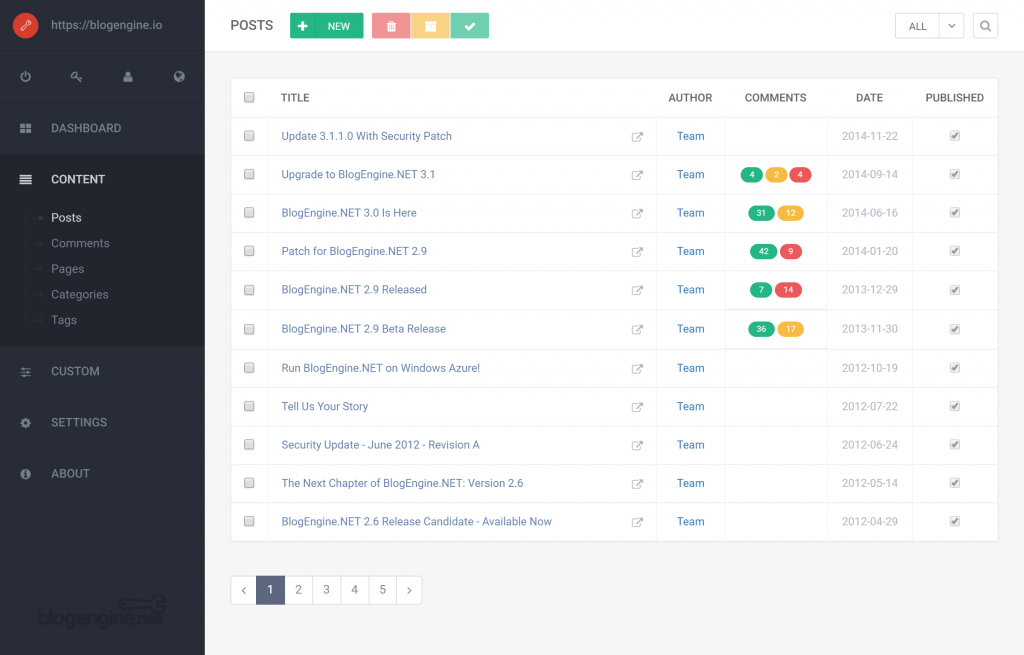Open the key icon for password settings
This screenshot has height=655, width=1024.
[76, 76]
